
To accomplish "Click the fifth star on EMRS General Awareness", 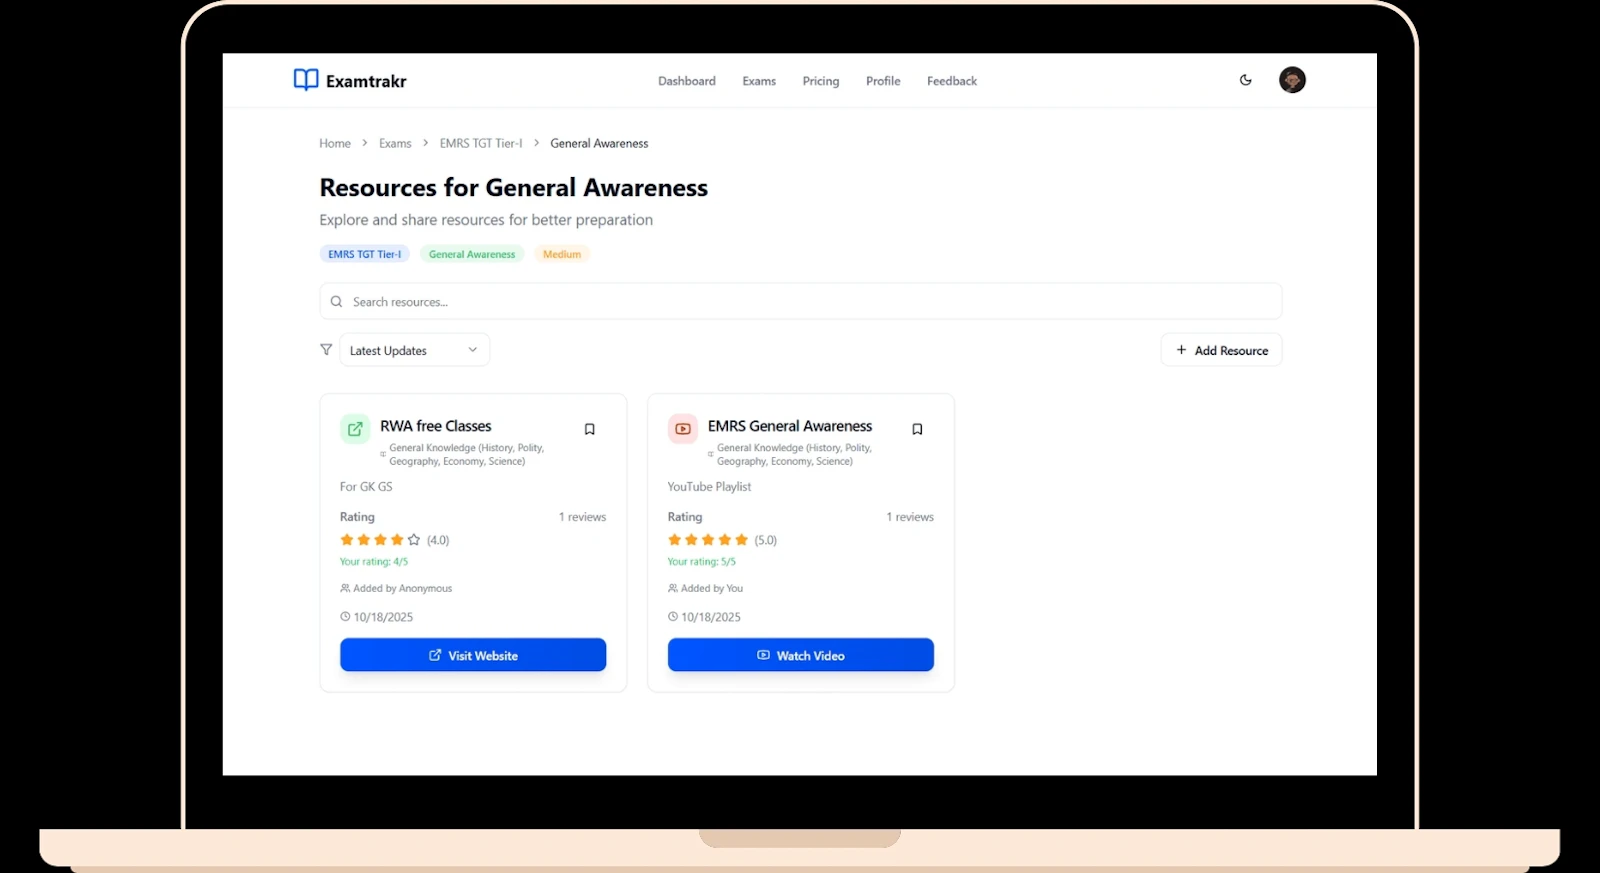I will 742,540.
